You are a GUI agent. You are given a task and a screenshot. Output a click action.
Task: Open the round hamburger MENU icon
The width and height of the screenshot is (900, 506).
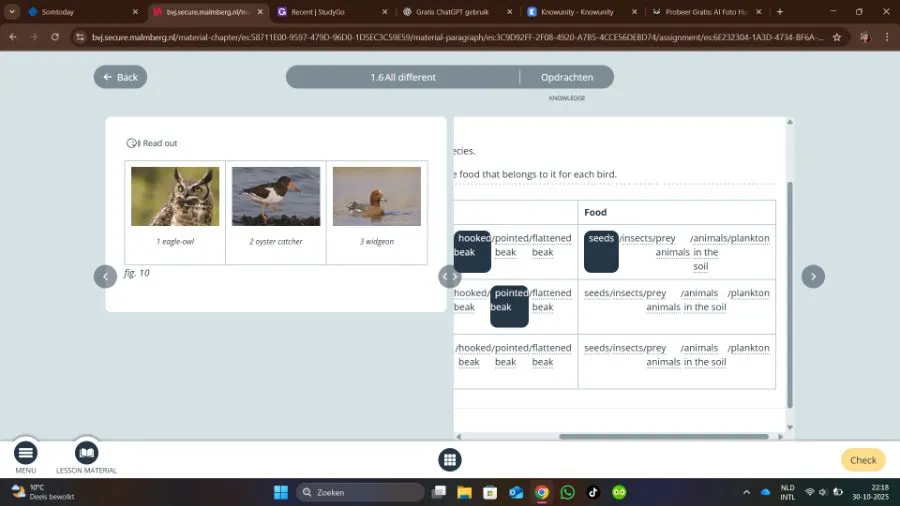pos(26,453)
